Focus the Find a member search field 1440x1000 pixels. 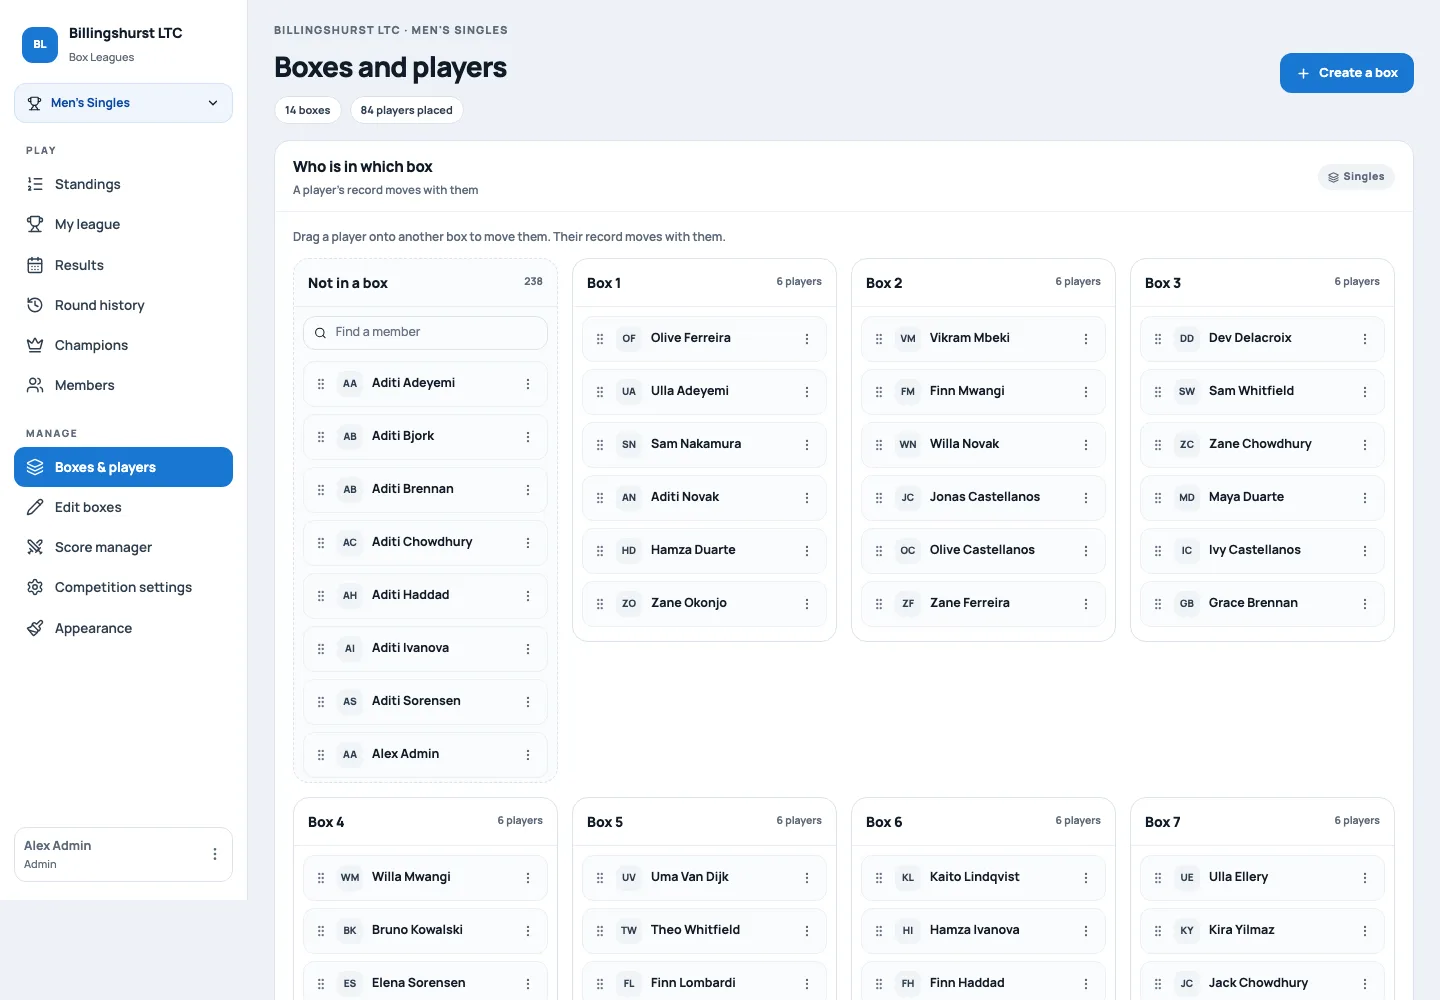click(x=425, y=333)
